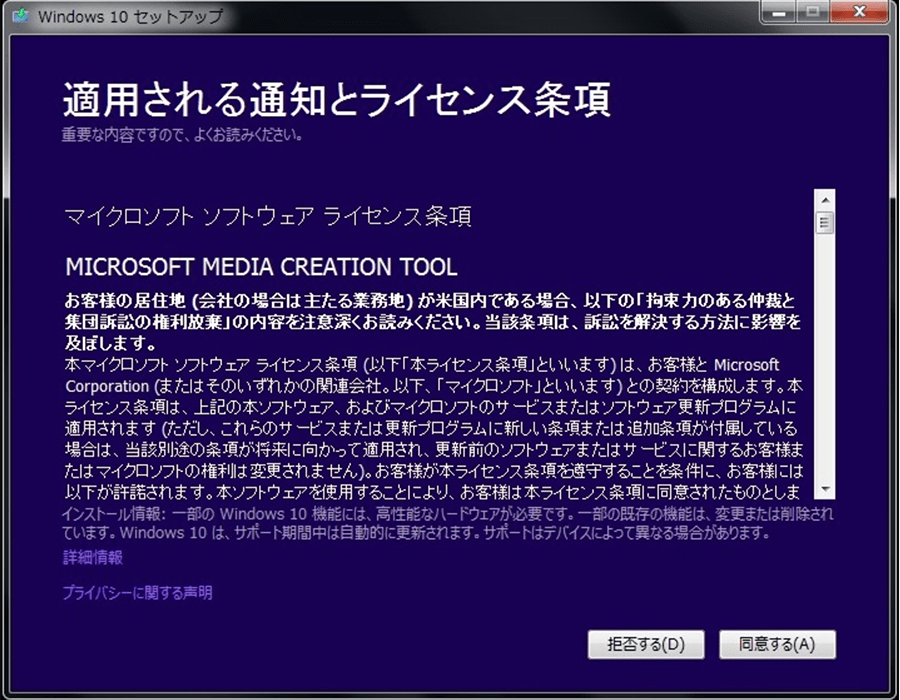Close the Windows 10 セットアップ window

click(x=859, y=11)
